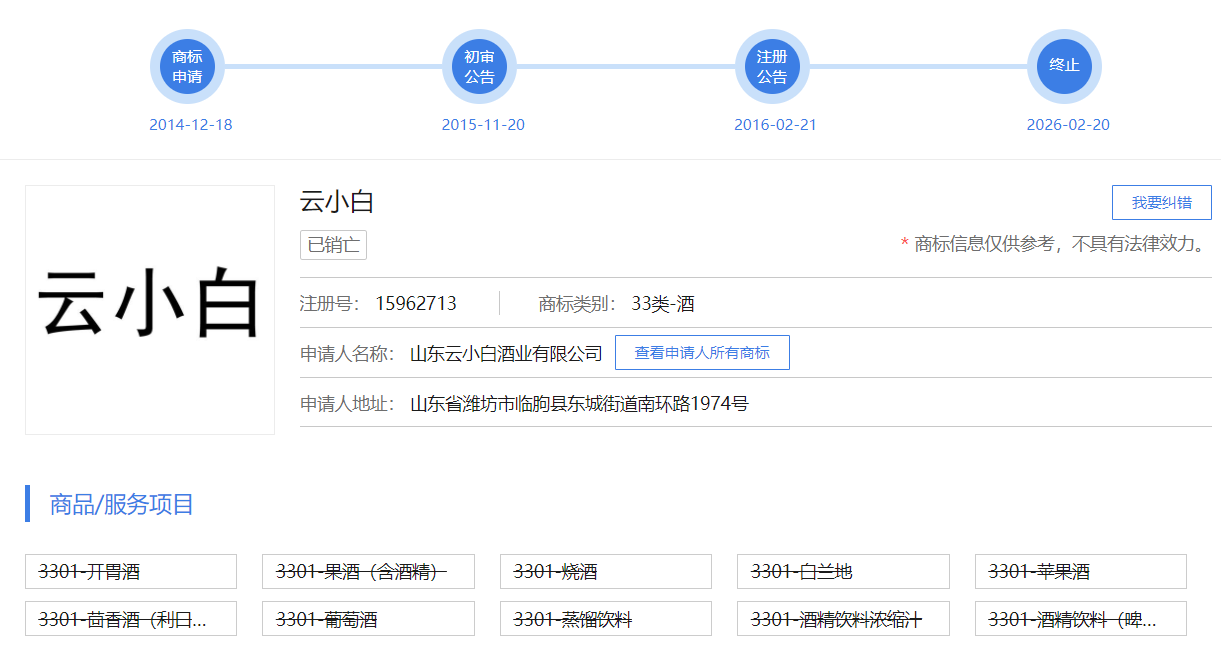Click the 我要纠错 button
This screenshot has width=1221, height=663.
pyautogui.click(x=1162, y=202)
